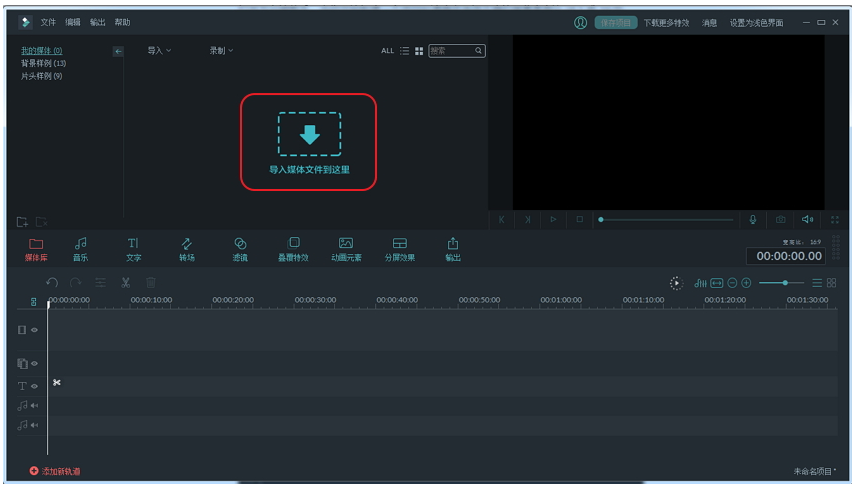Click the zoom to fit timeline icon
This screenshot has width=852, height=488.
717,283
